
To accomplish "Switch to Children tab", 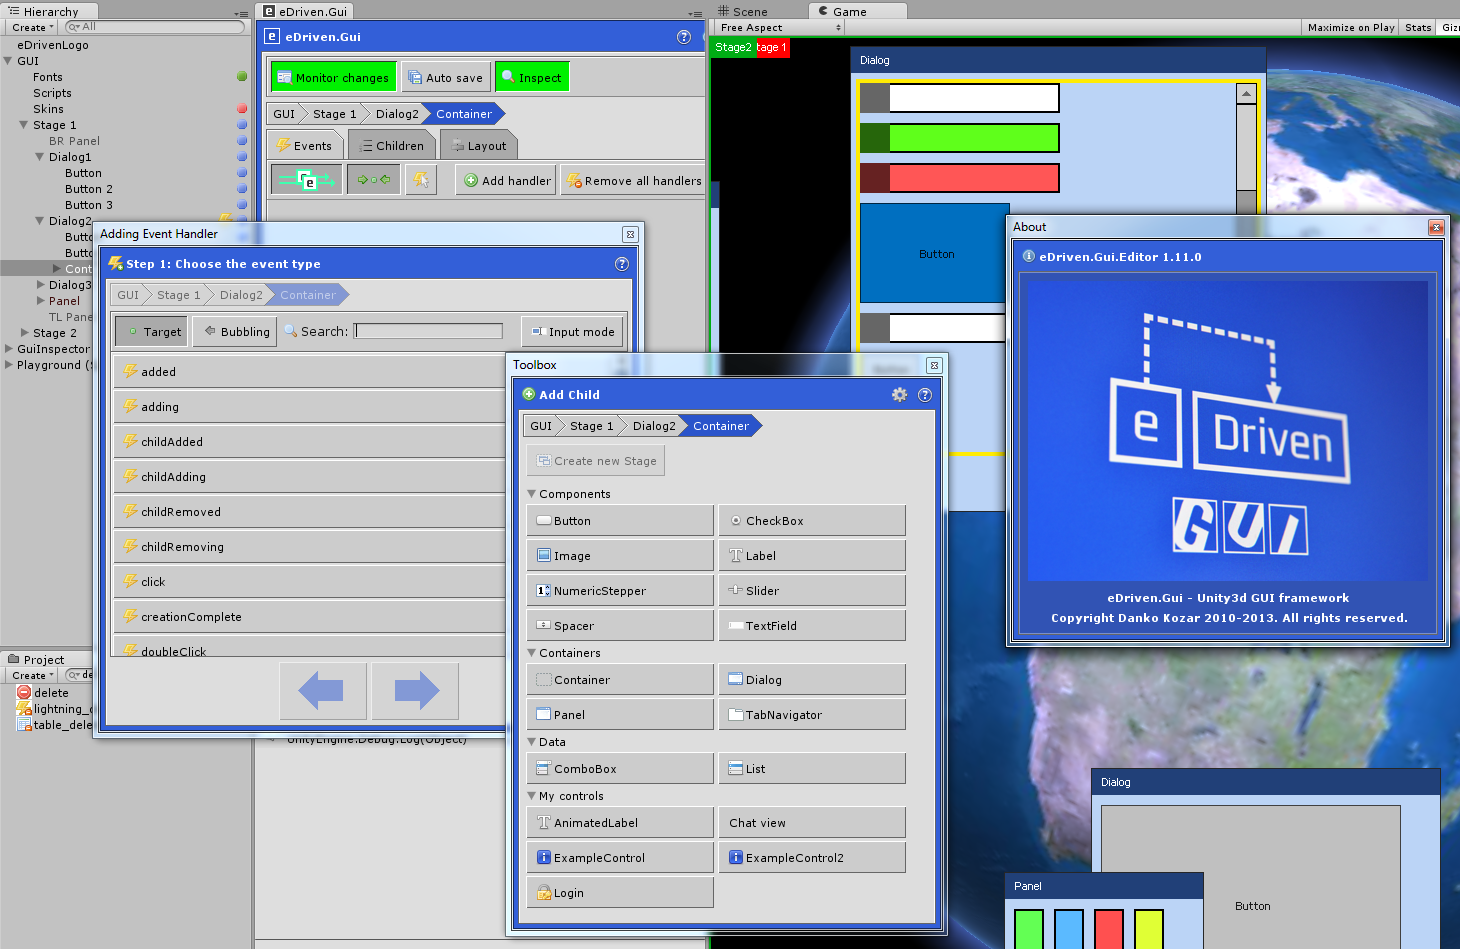I will click(391, 145).
